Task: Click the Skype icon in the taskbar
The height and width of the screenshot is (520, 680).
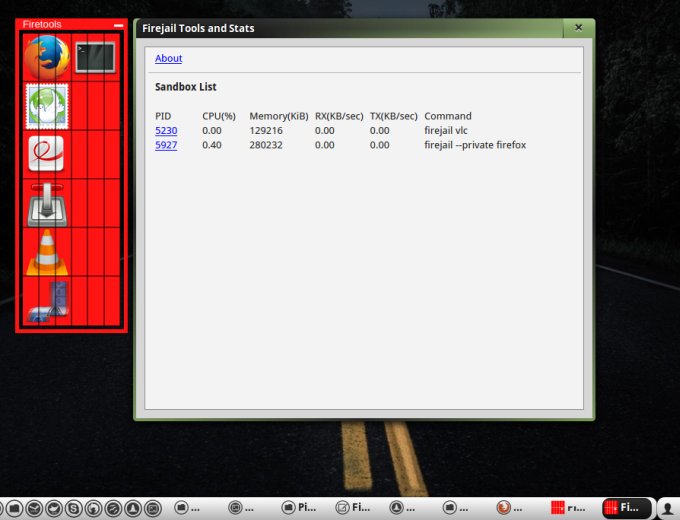Action: (74, 508)
